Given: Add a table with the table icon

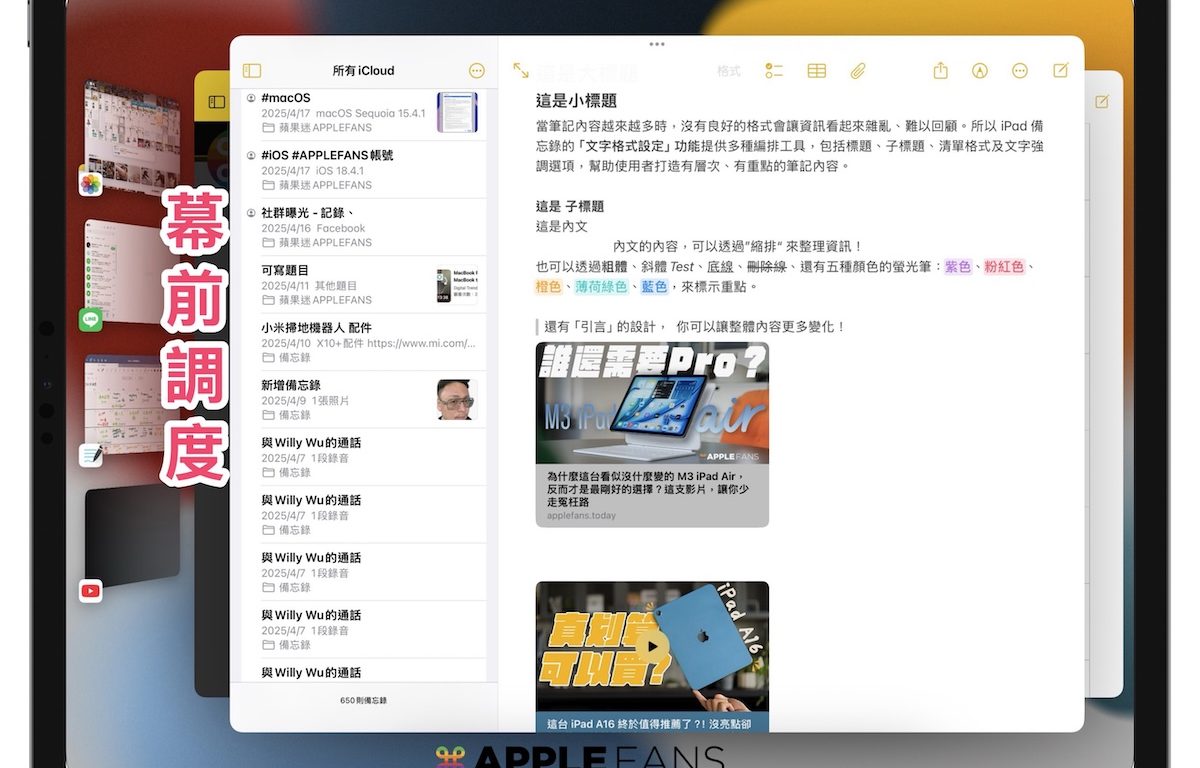Looking at the screenshot, I should pos(817,71).
